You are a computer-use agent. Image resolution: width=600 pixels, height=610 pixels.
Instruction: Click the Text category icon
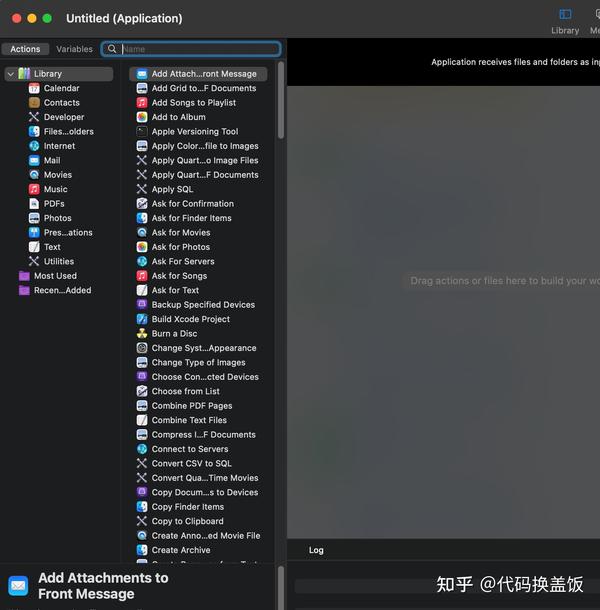point(34,247)
